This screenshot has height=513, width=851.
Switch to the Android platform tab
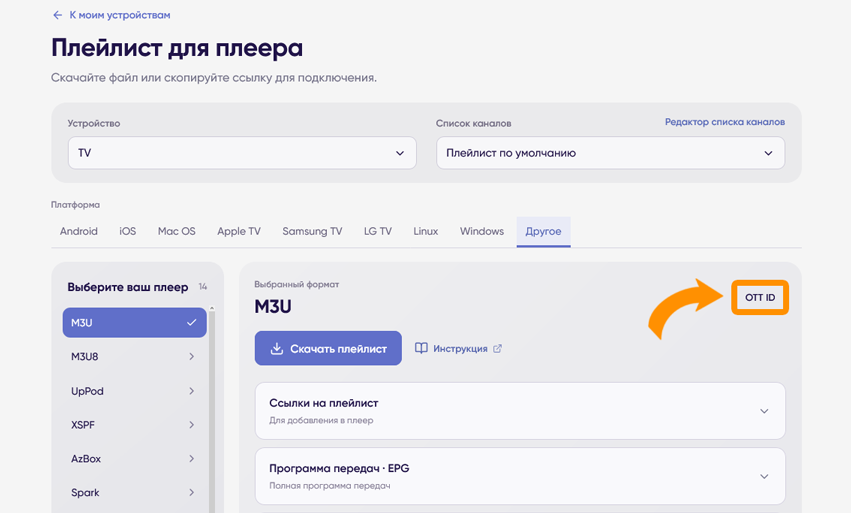pyautogui.click(x=79, y=231)
